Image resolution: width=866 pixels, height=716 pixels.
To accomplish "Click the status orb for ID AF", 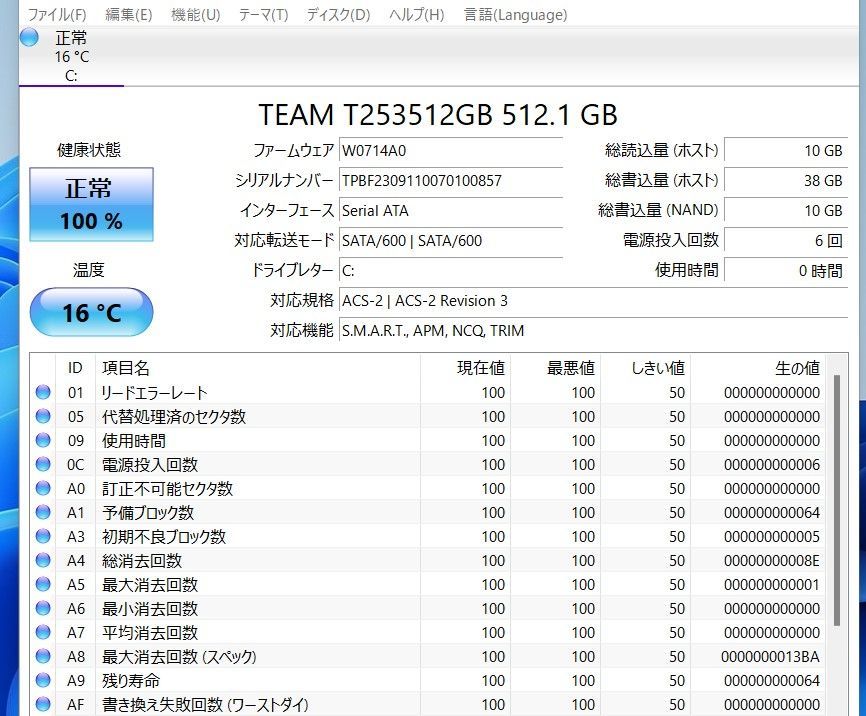I will (x=43, y=704).
